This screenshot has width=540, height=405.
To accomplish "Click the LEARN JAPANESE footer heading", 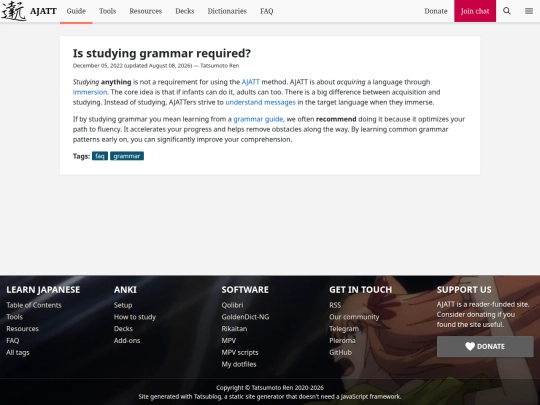I will 43,290.
